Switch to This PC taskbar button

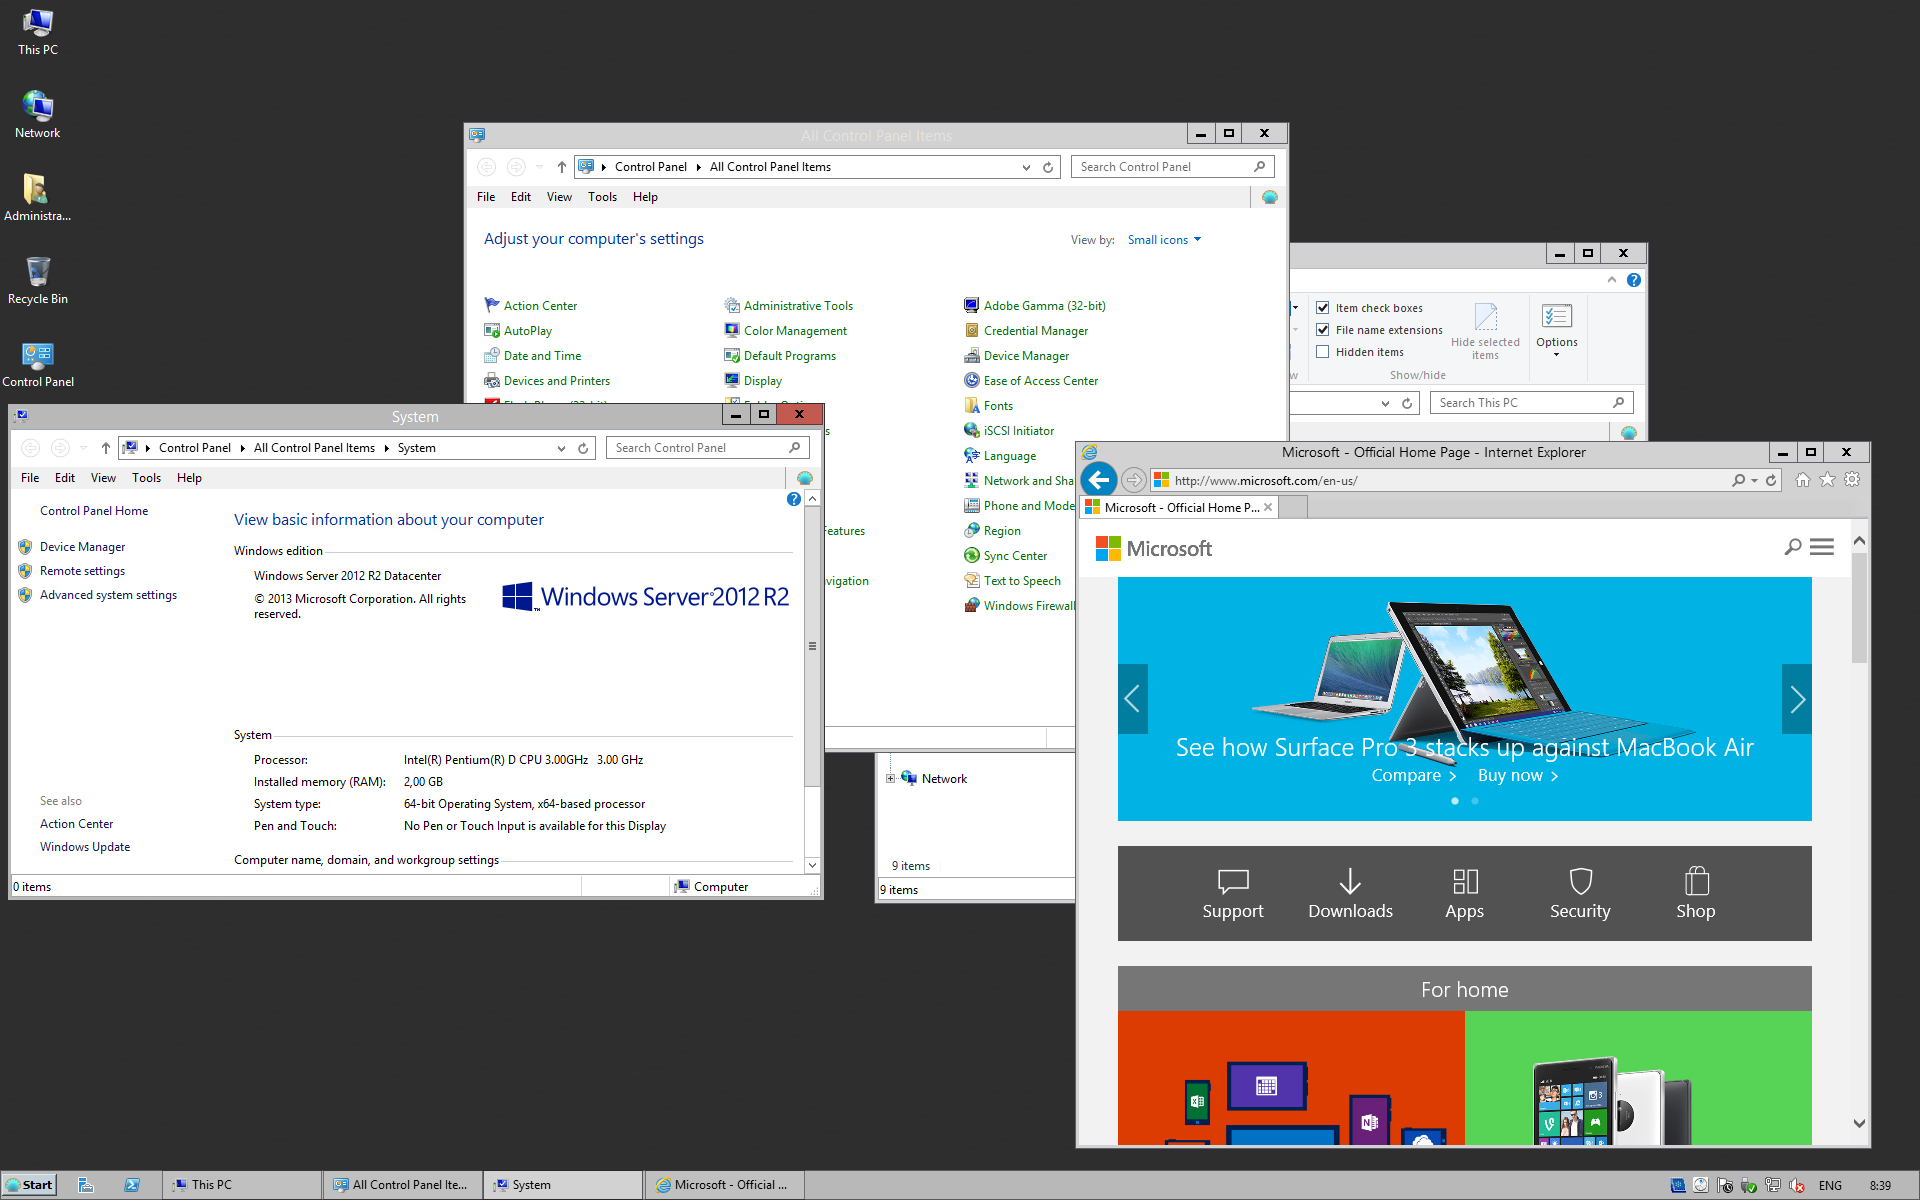tap(242, 1185)
